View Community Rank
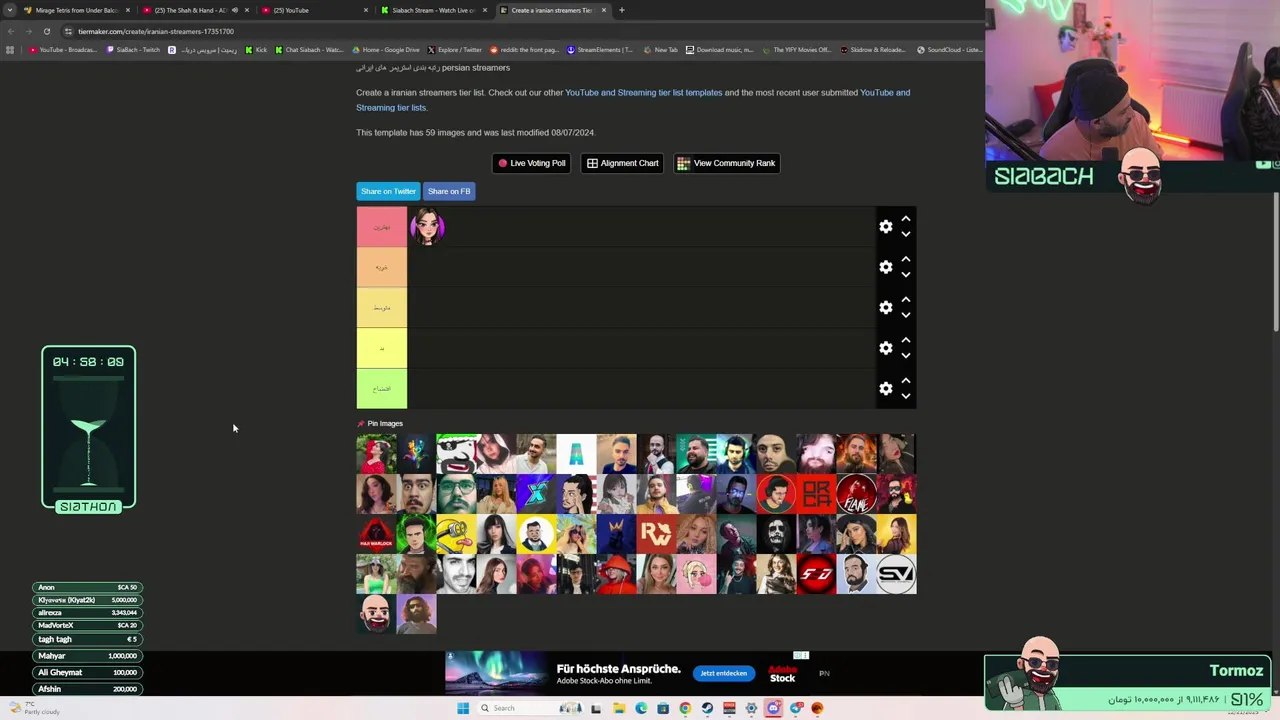This screenshot has height=720, width=1280. click(726, 163)
